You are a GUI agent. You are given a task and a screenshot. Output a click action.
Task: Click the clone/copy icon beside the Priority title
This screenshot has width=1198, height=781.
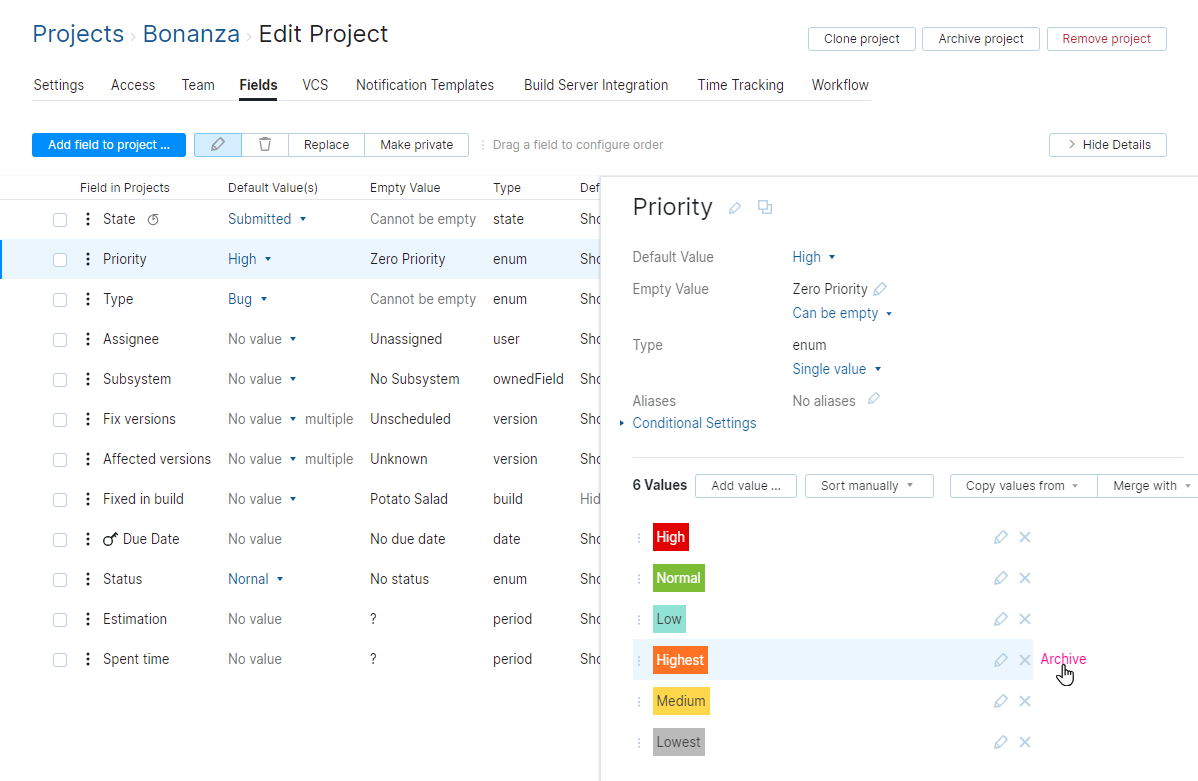(x=765, y=207)
